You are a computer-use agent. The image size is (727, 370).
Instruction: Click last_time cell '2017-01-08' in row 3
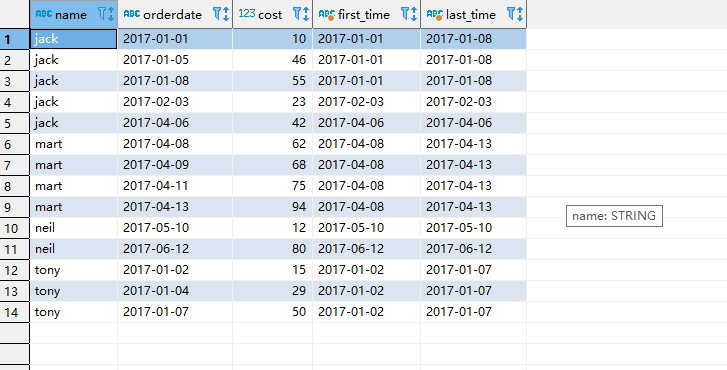(473, 81)
